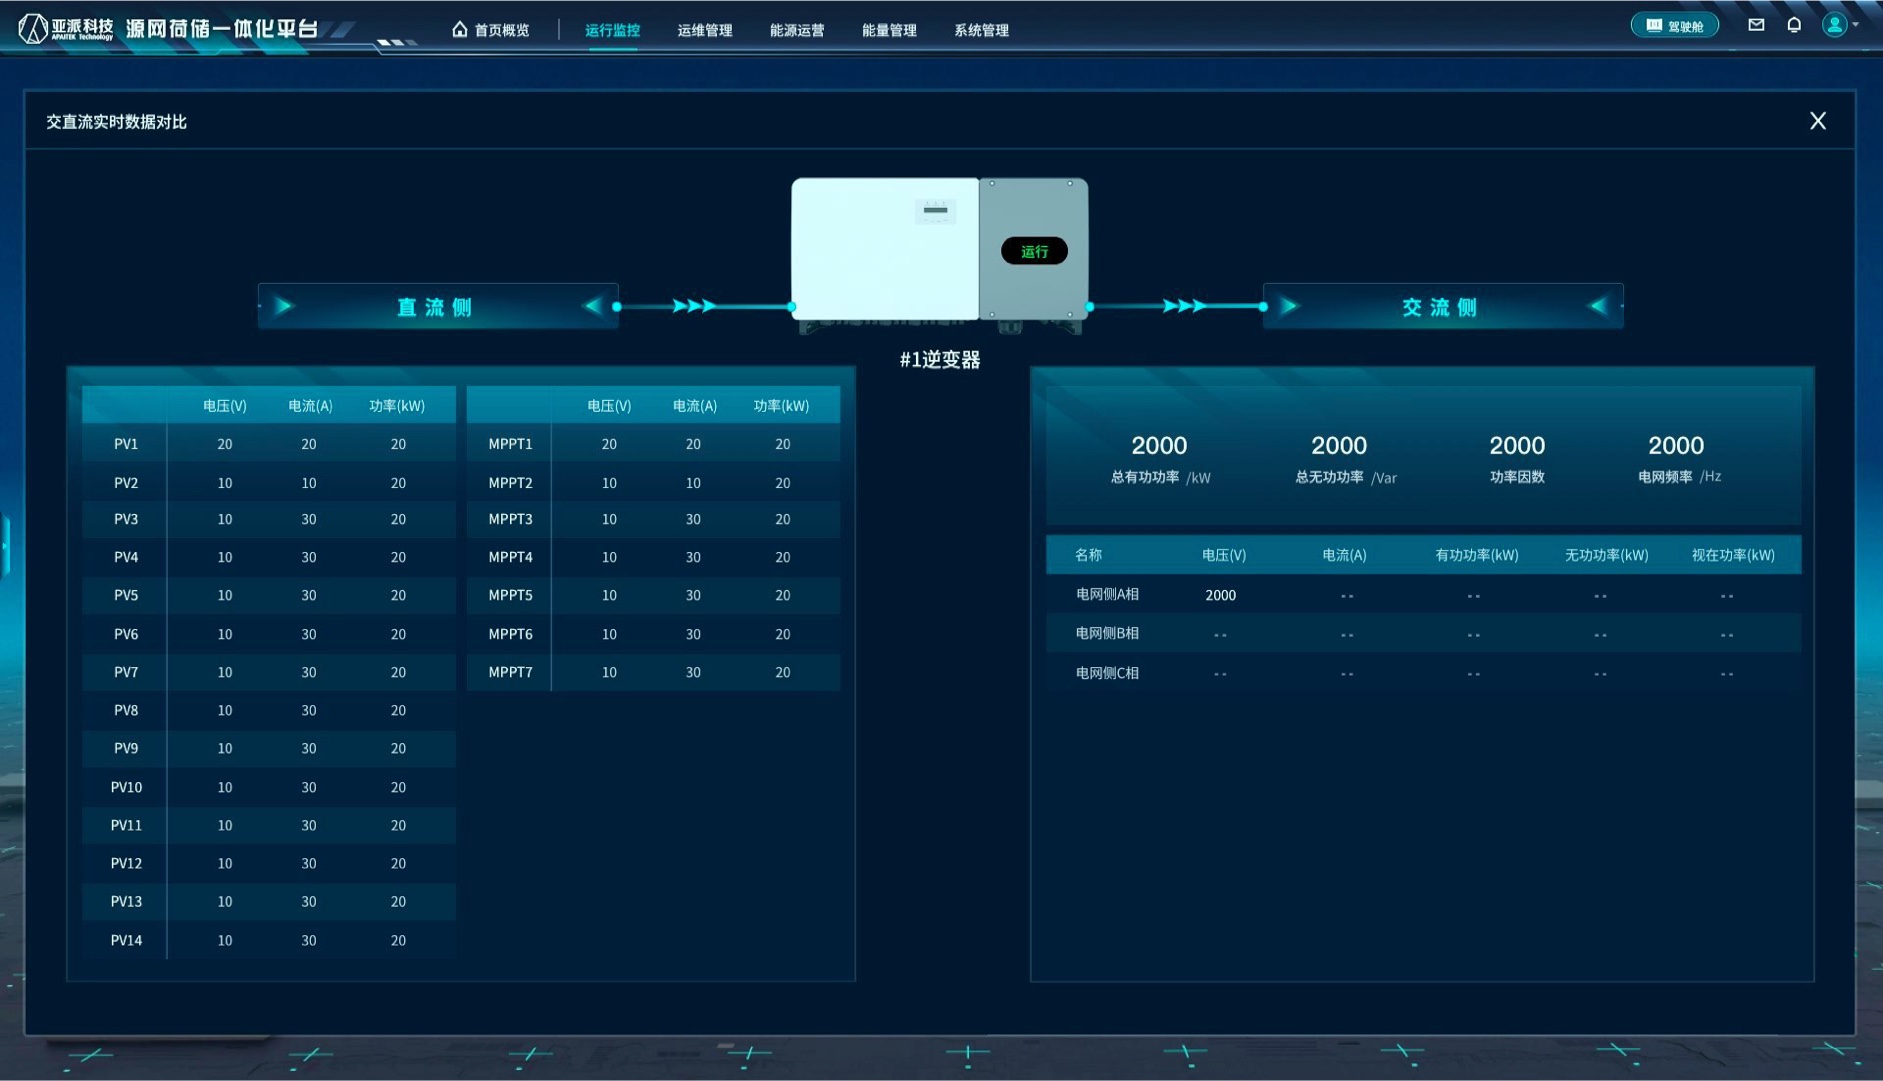Click the #1逆变器 inverter image
The width and height of the screenshot is (1883, 1081).
pyautogui.click(x=939, y=254)
